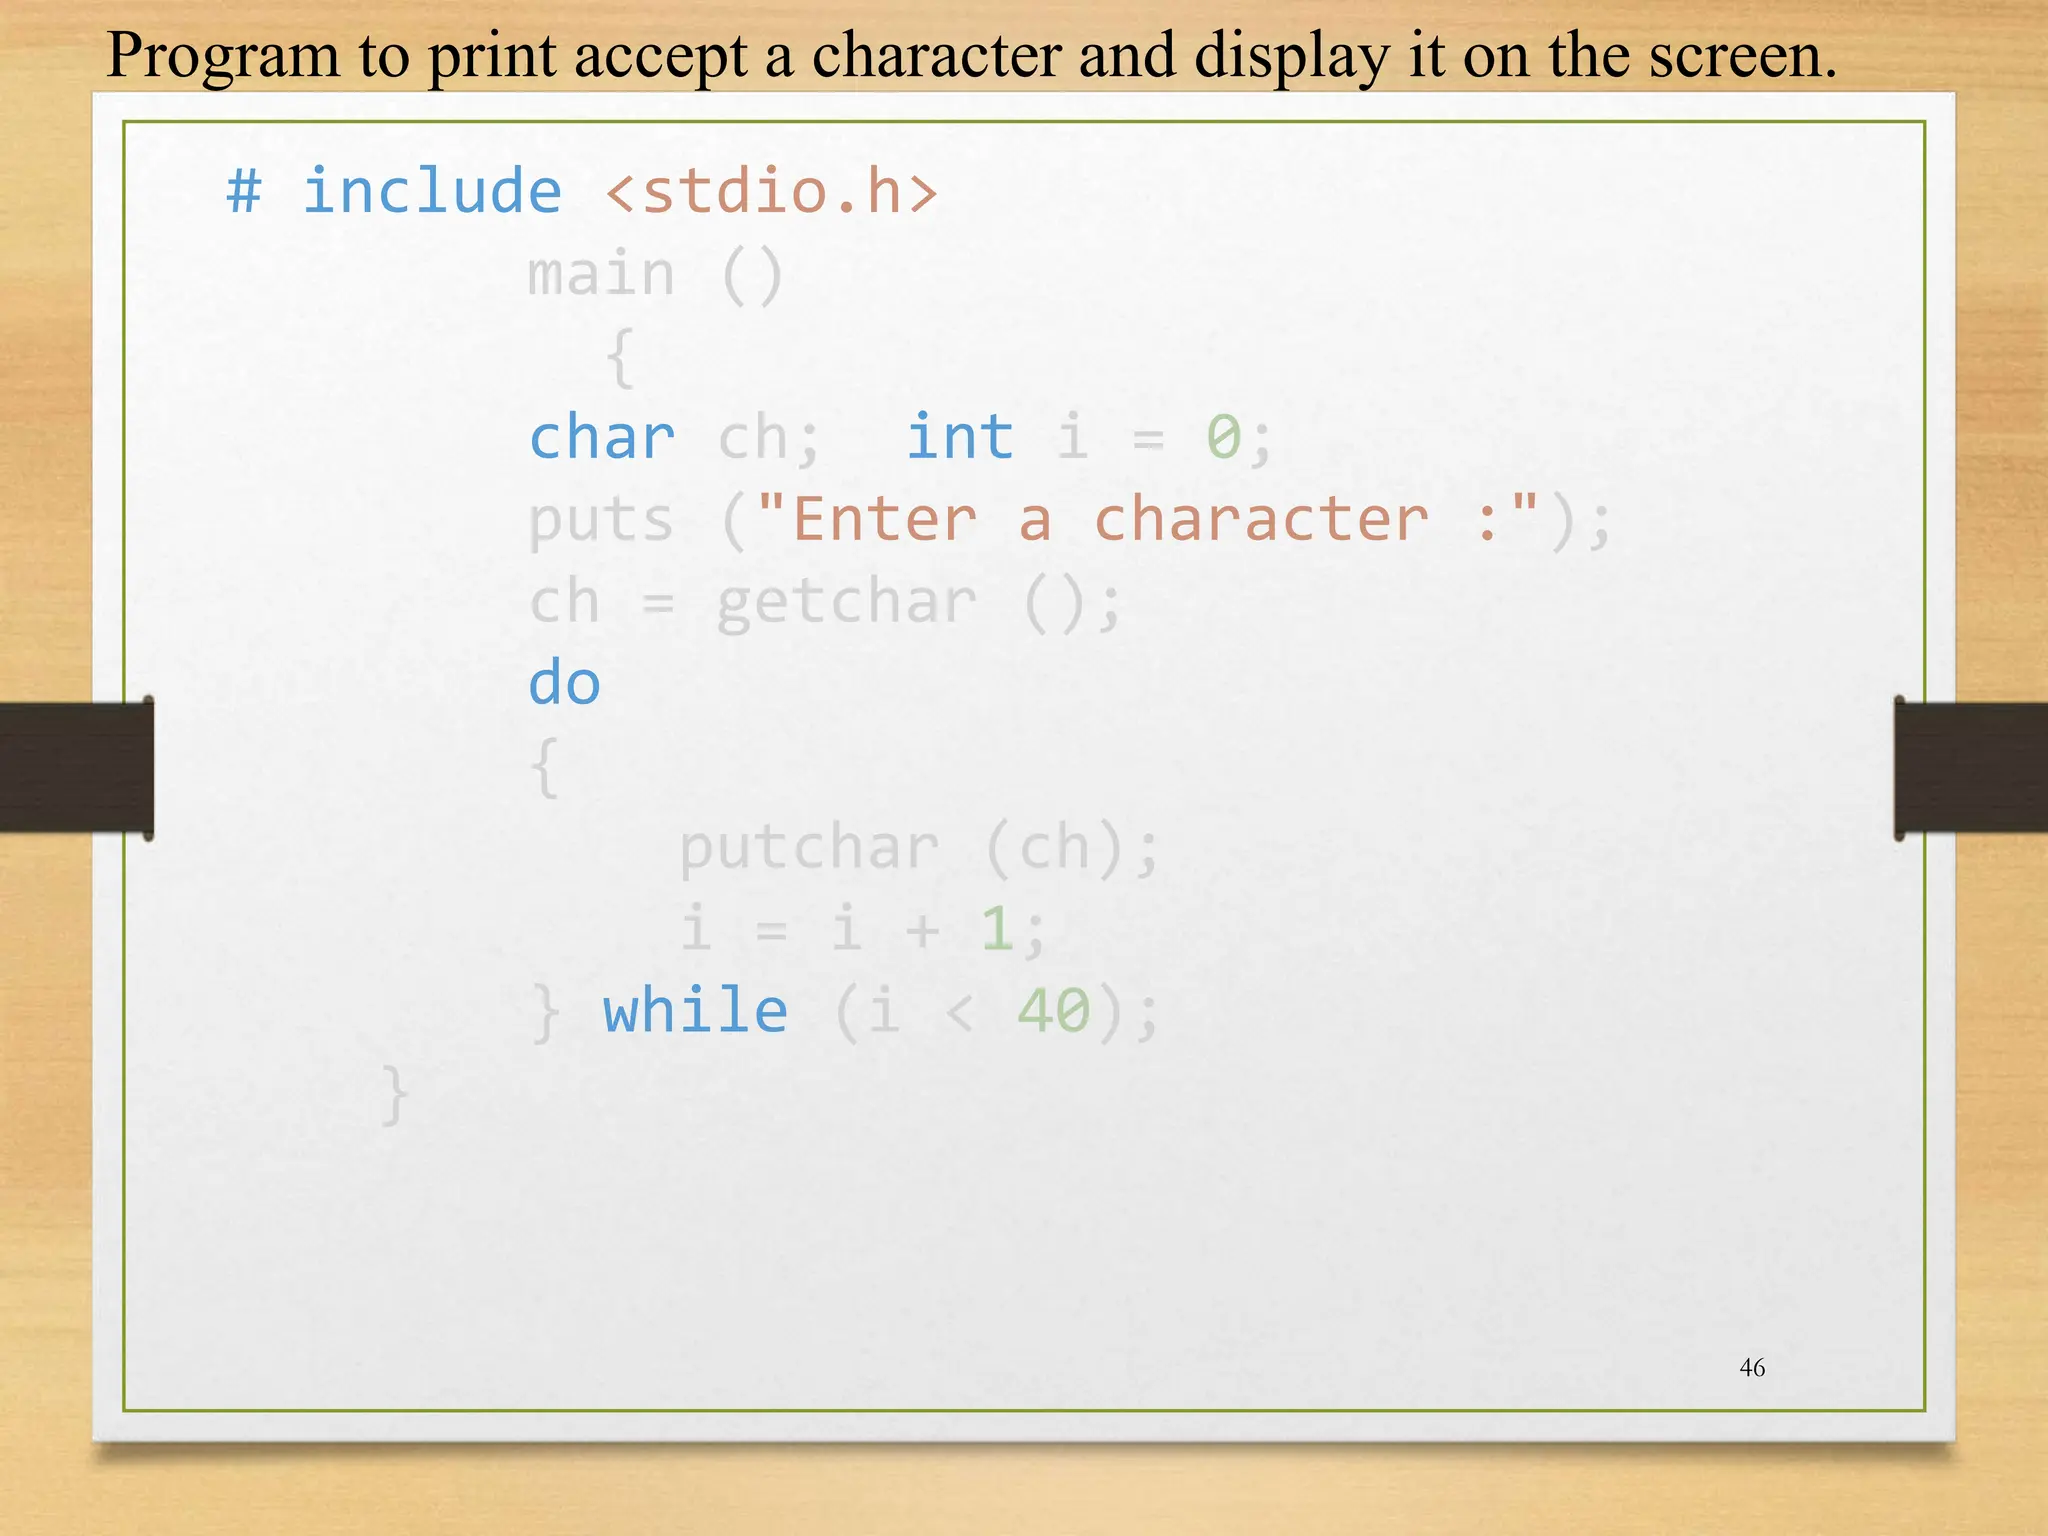Click the 'putchar (ch);' statement
2048x1536 pixels.
click(x=918, y=848)
